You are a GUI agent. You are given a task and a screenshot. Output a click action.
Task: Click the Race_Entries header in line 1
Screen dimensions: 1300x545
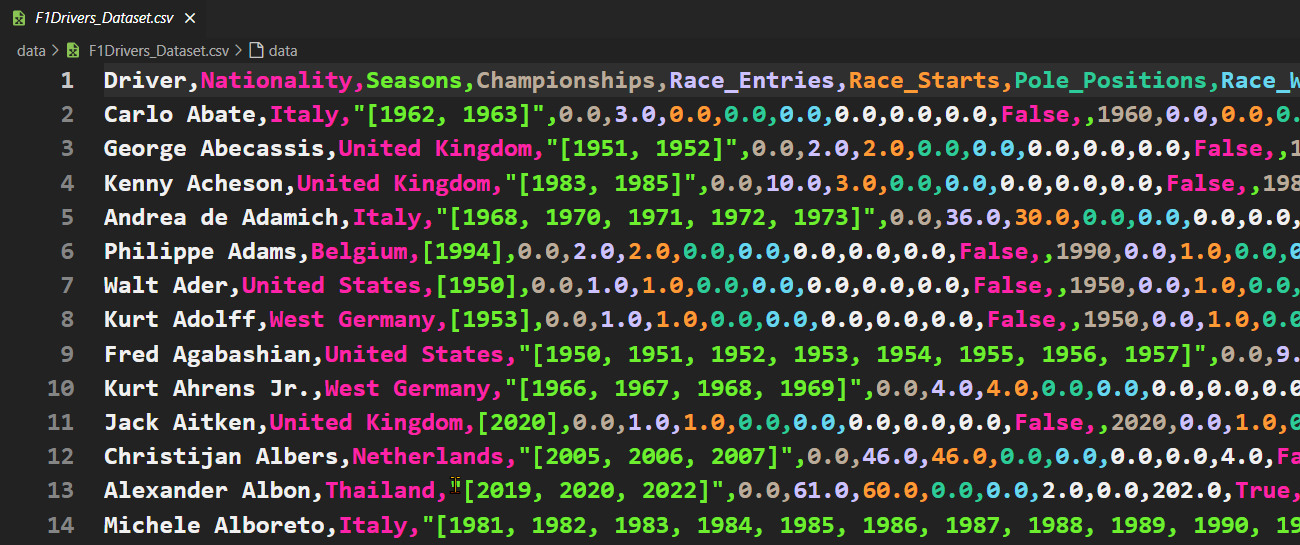point(752,81)
